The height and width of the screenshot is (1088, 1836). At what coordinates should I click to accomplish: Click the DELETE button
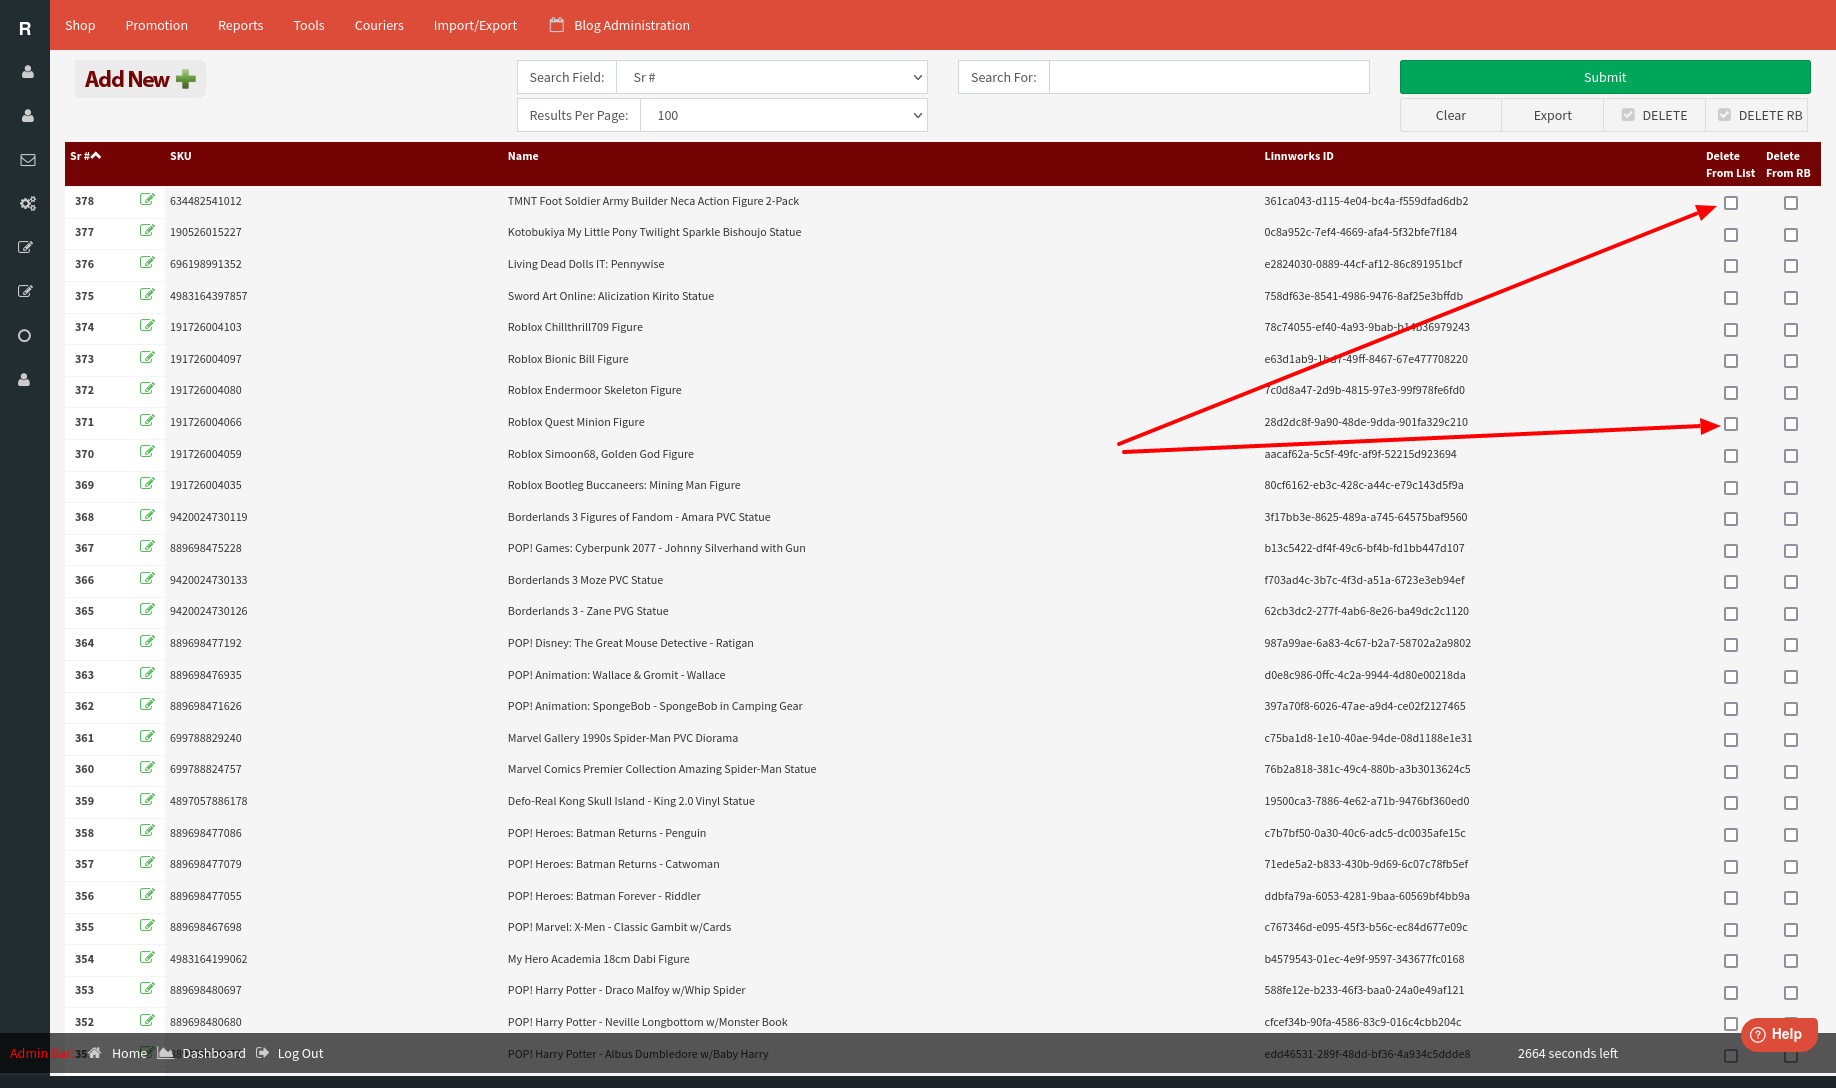1655,115
